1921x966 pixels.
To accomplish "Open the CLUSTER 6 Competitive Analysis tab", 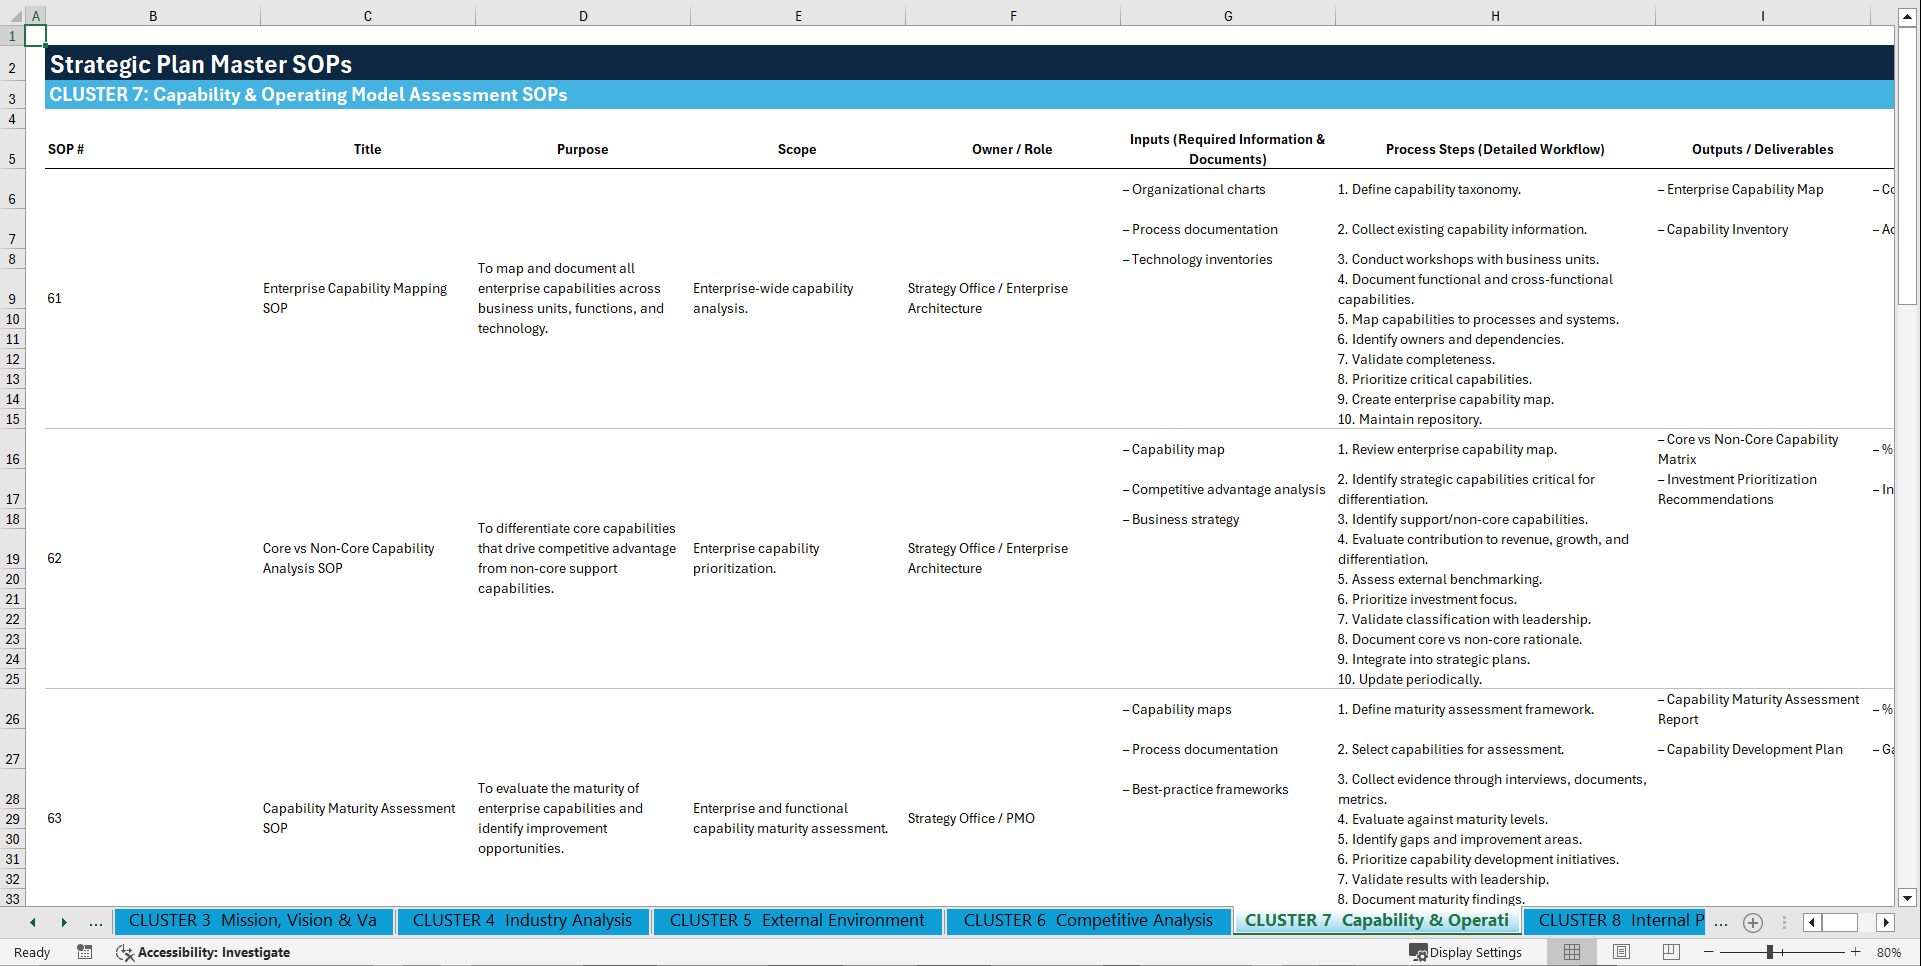I will pos(1088,920).
